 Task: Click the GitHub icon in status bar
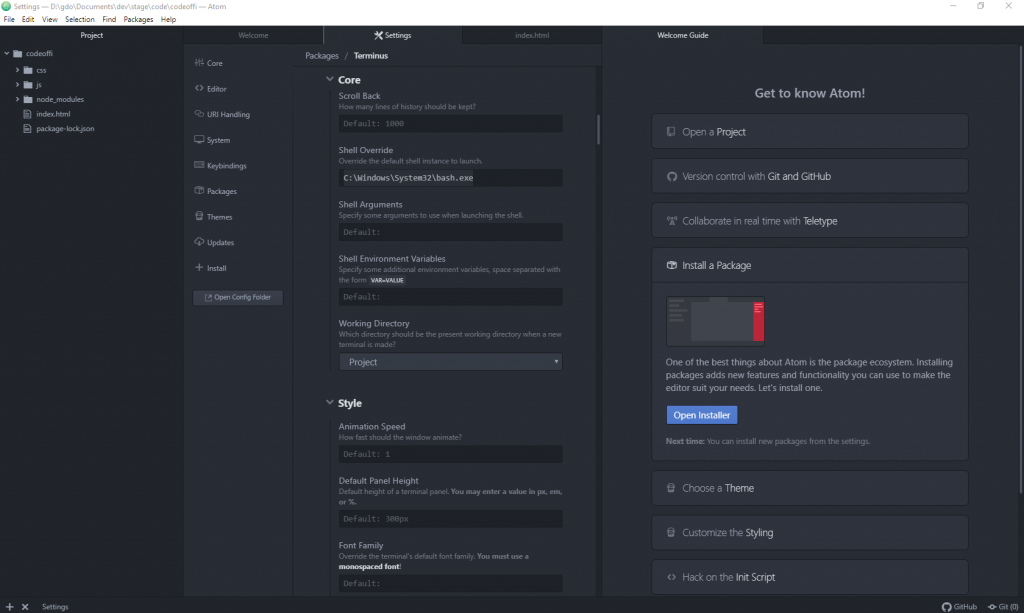(x=946, y=606)
